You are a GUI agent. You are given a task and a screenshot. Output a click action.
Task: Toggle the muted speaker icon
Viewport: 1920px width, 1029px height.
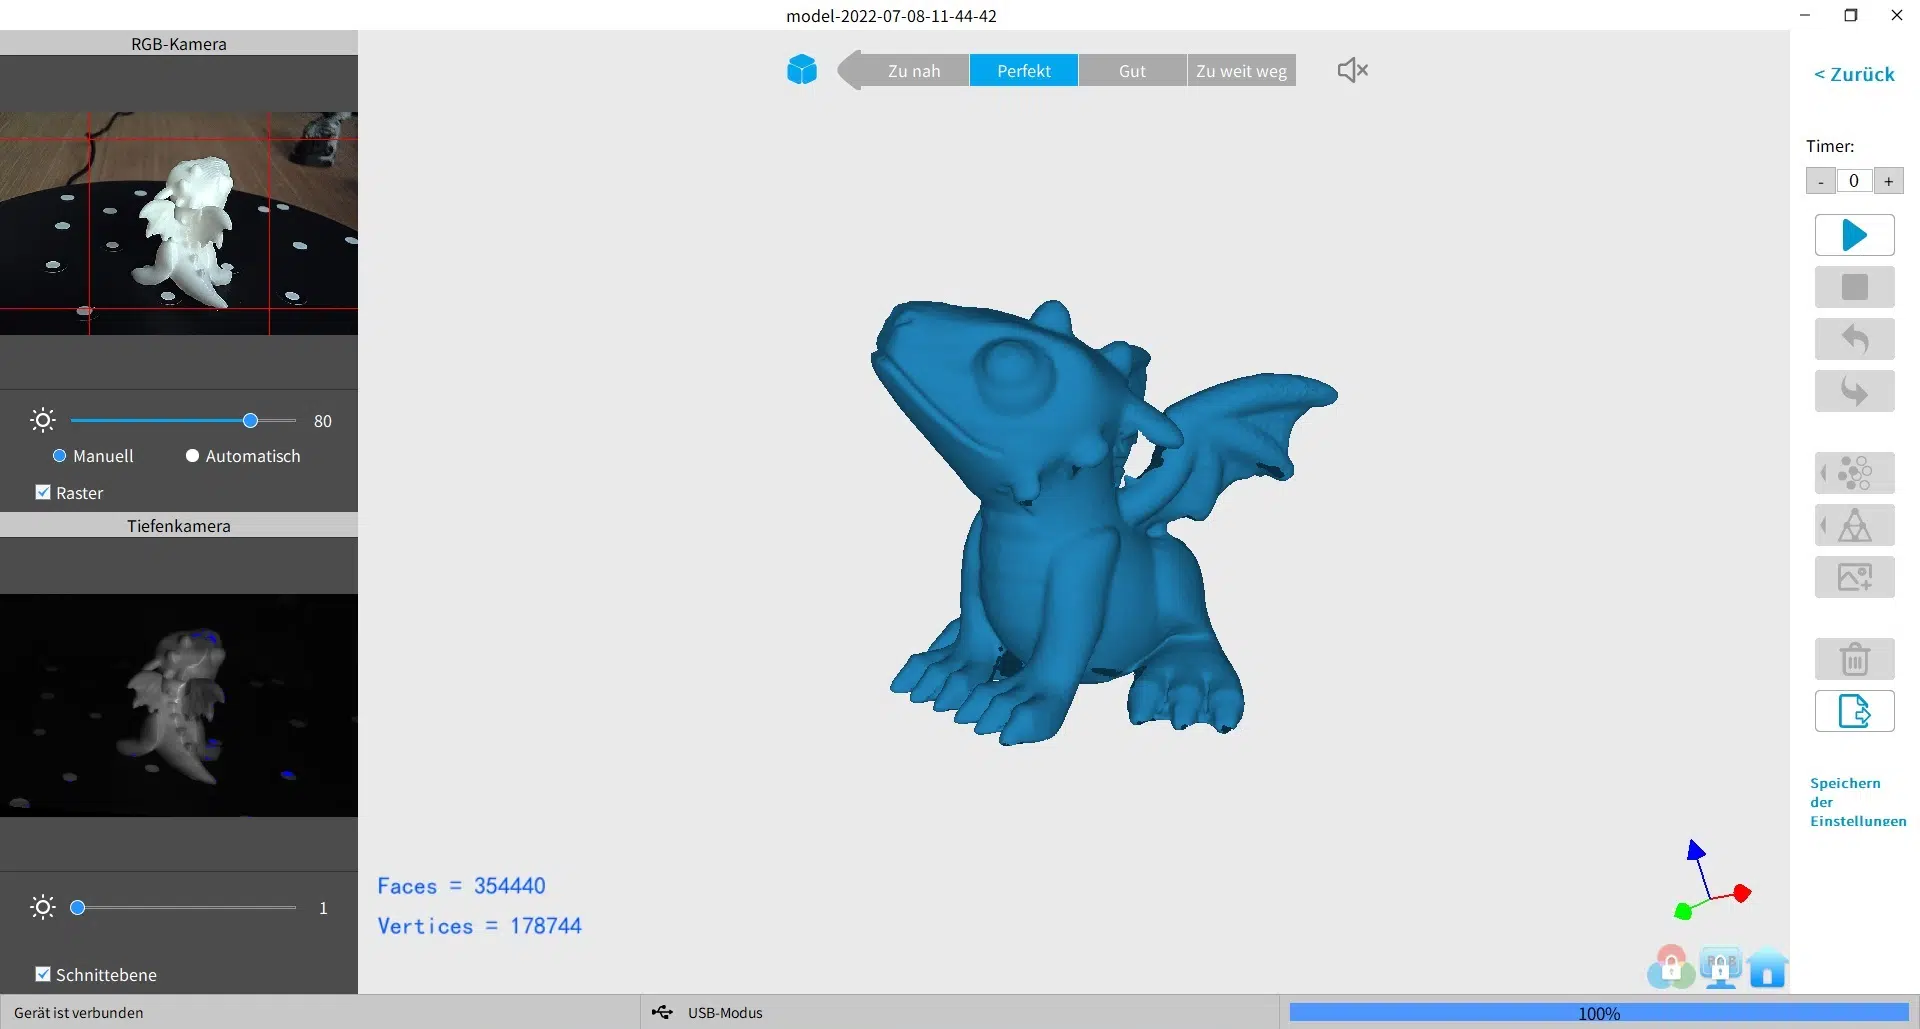[1352, 70]
